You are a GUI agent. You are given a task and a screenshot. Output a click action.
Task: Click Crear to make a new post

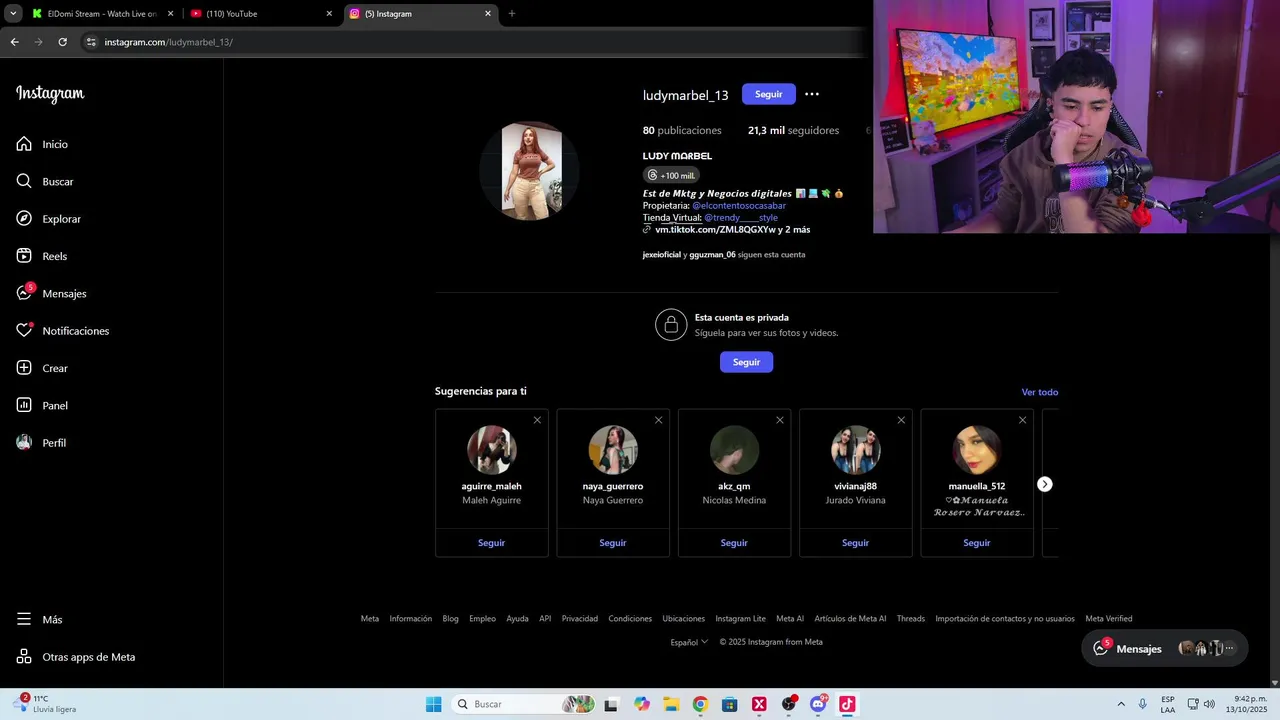coord(42,368)
